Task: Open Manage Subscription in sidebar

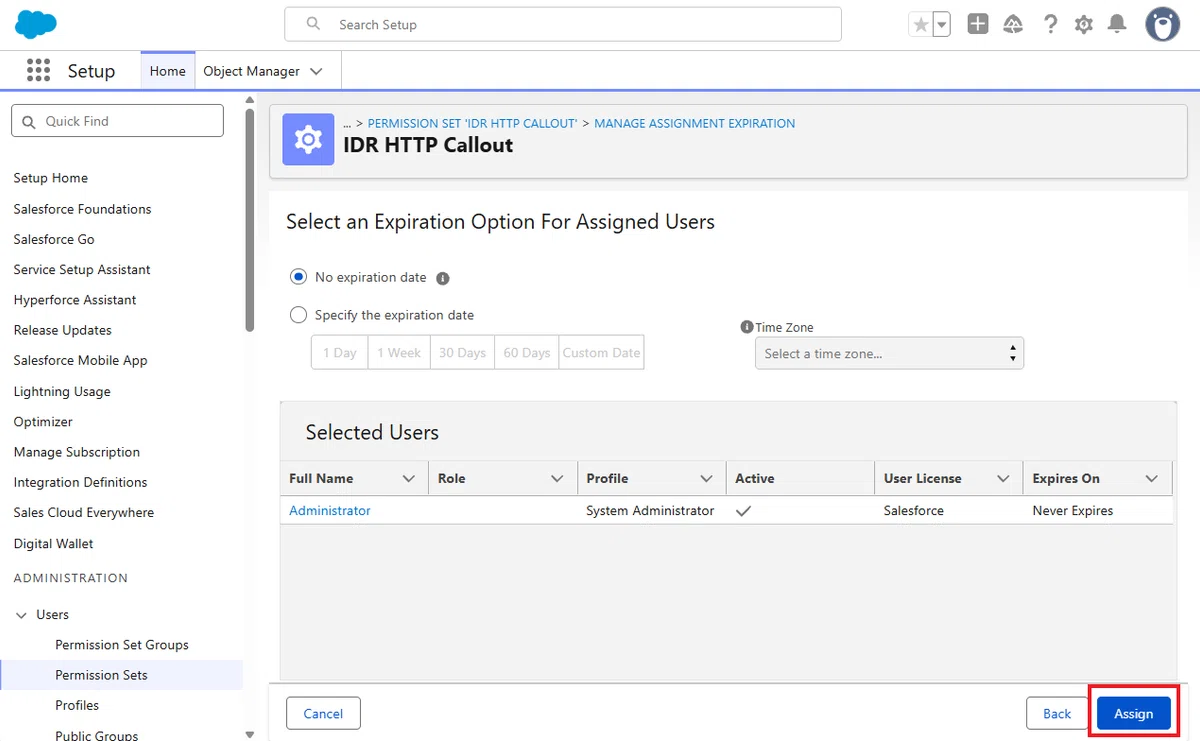Action: coord(77,452)
